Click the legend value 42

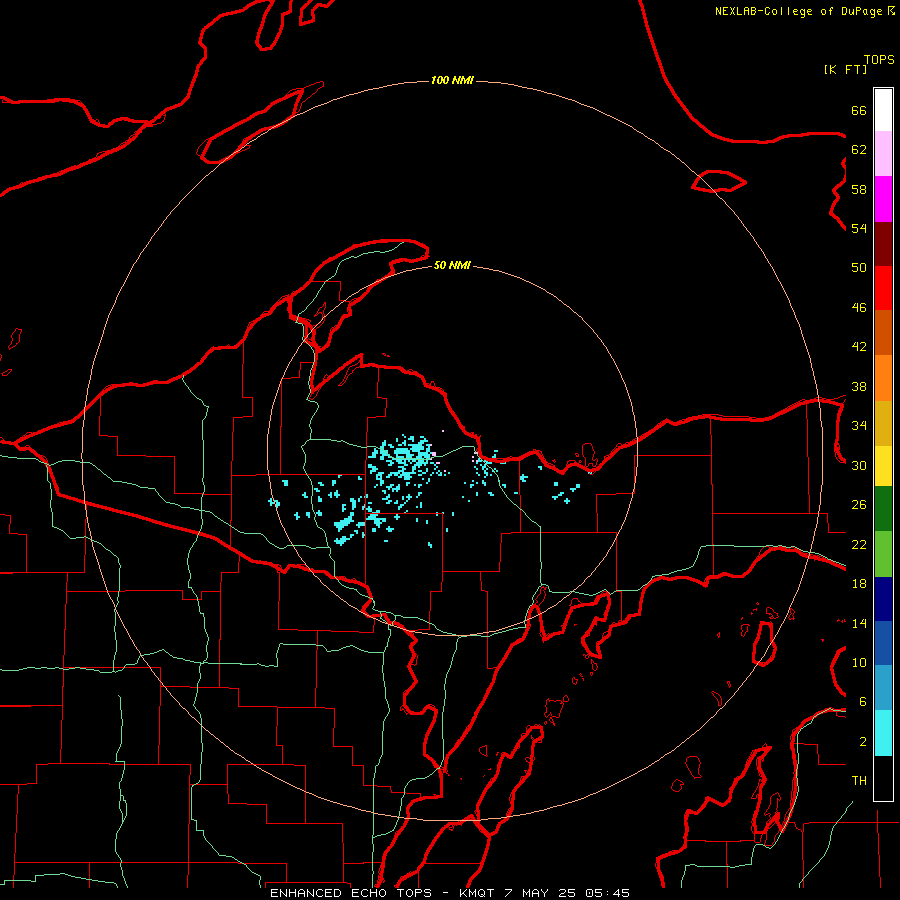859,347
